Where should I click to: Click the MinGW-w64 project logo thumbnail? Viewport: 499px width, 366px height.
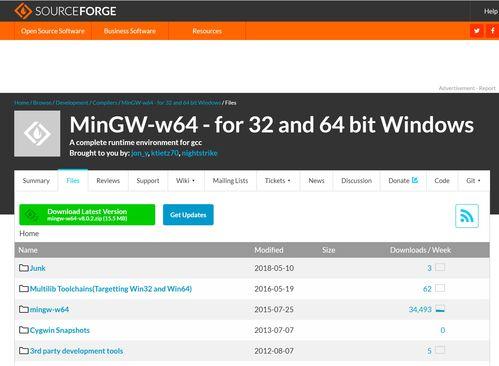[x=37, y=134]
